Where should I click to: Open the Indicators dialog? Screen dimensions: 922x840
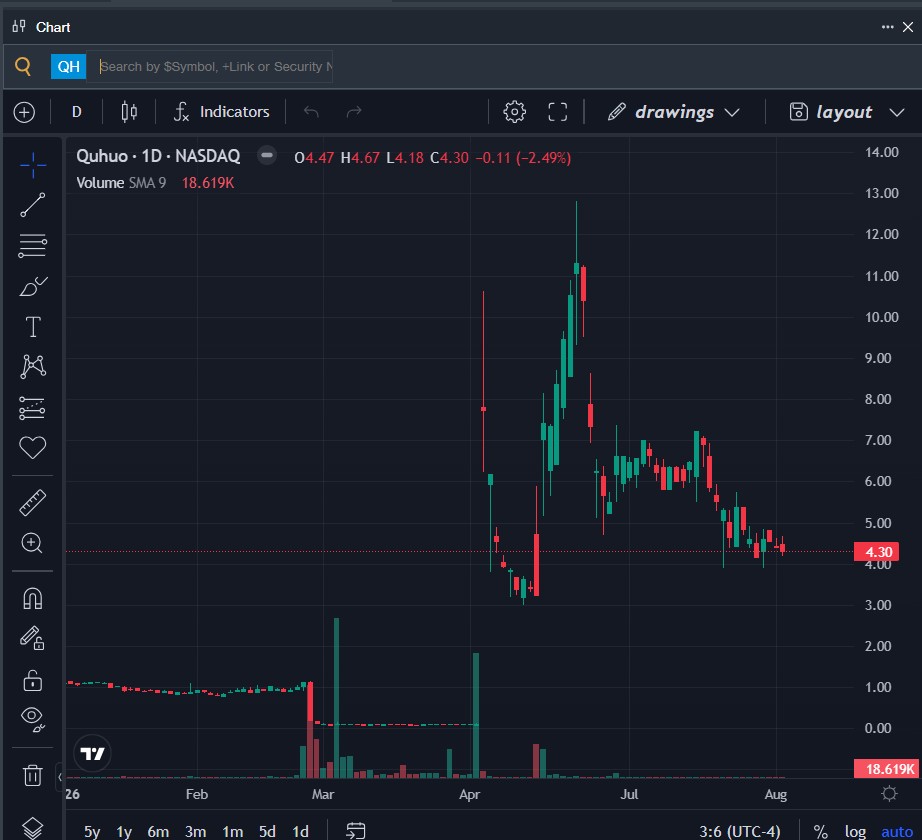coord(222,112)
